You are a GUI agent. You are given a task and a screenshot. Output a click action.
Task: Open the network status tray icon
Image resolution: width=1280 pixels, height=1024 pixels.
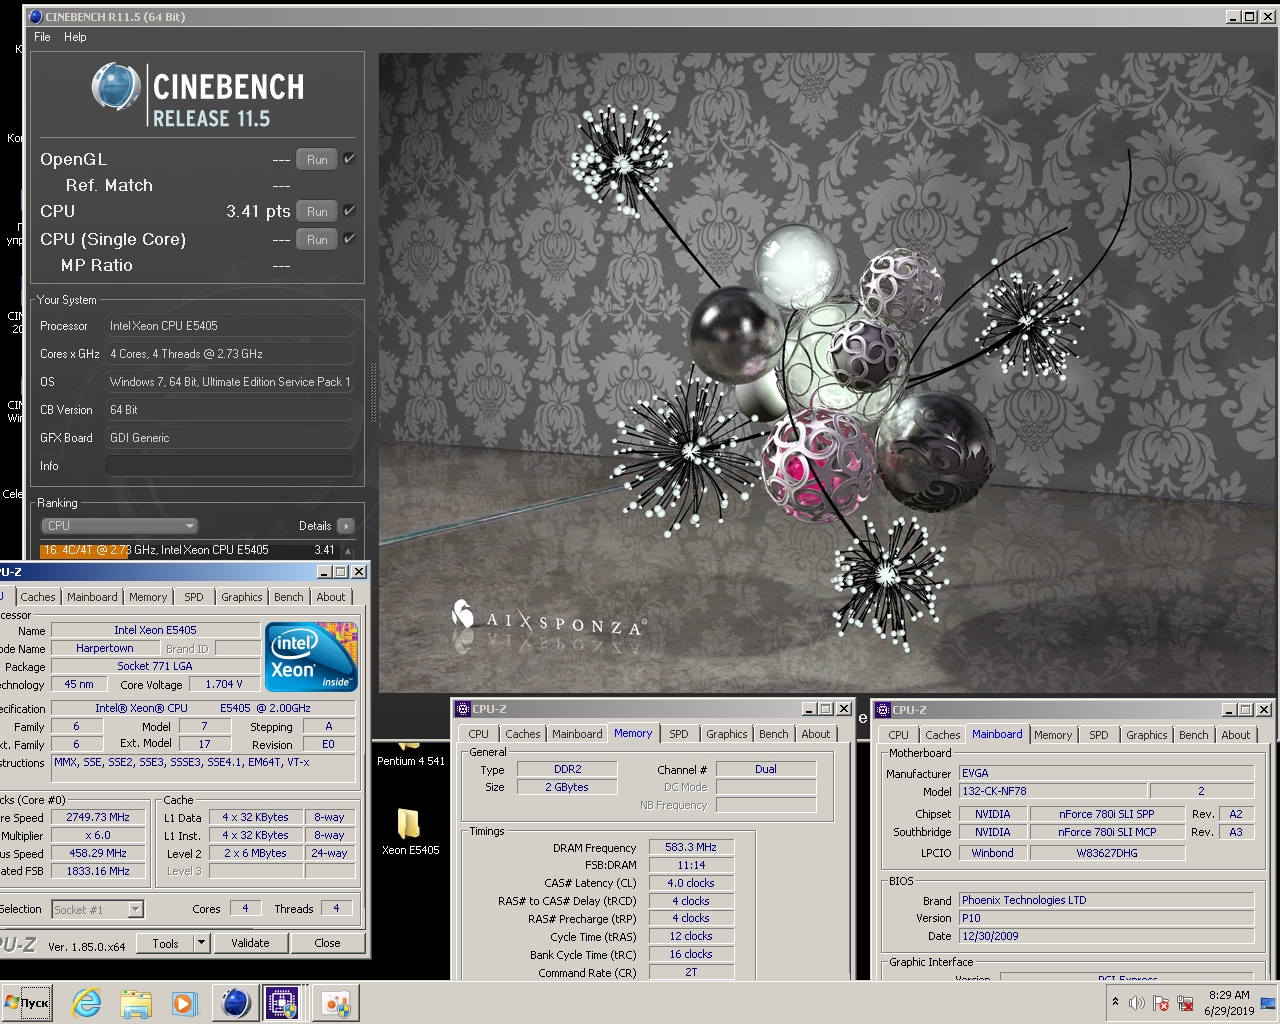coord(1185,1003)
